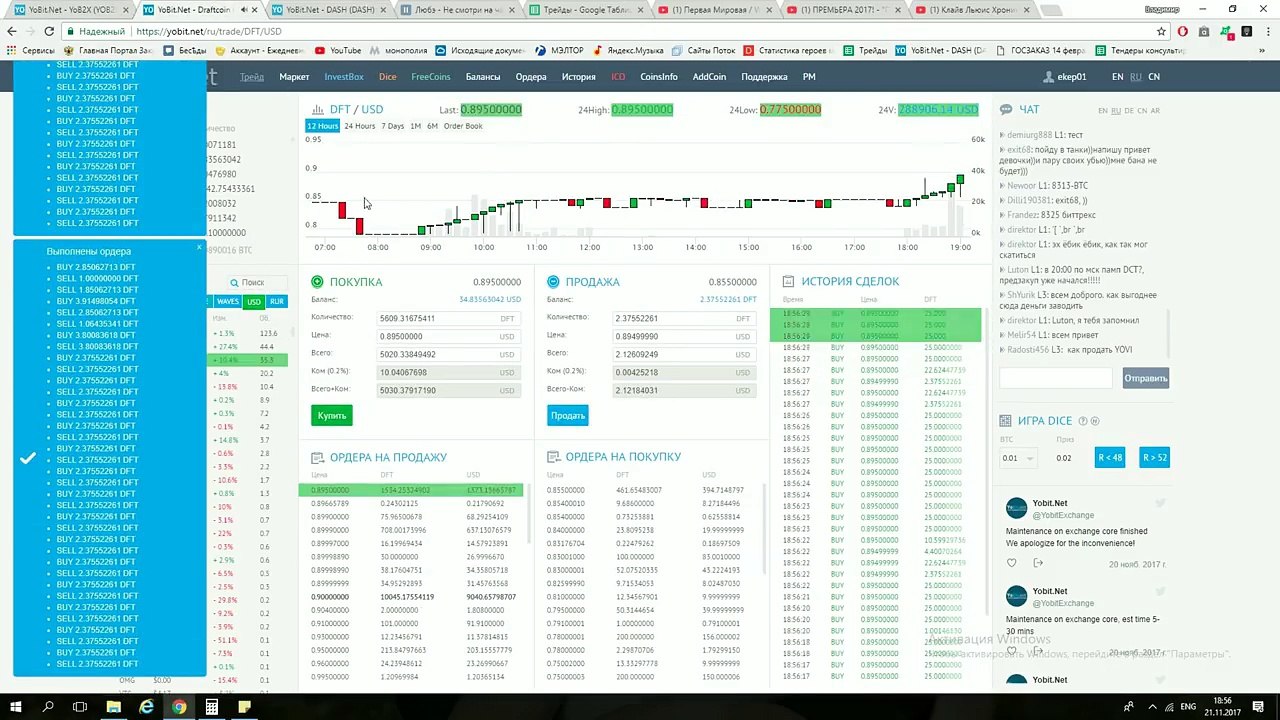
Task: Open the dice BTC bet amount dropdown
Action: (x=1019, y=458)
